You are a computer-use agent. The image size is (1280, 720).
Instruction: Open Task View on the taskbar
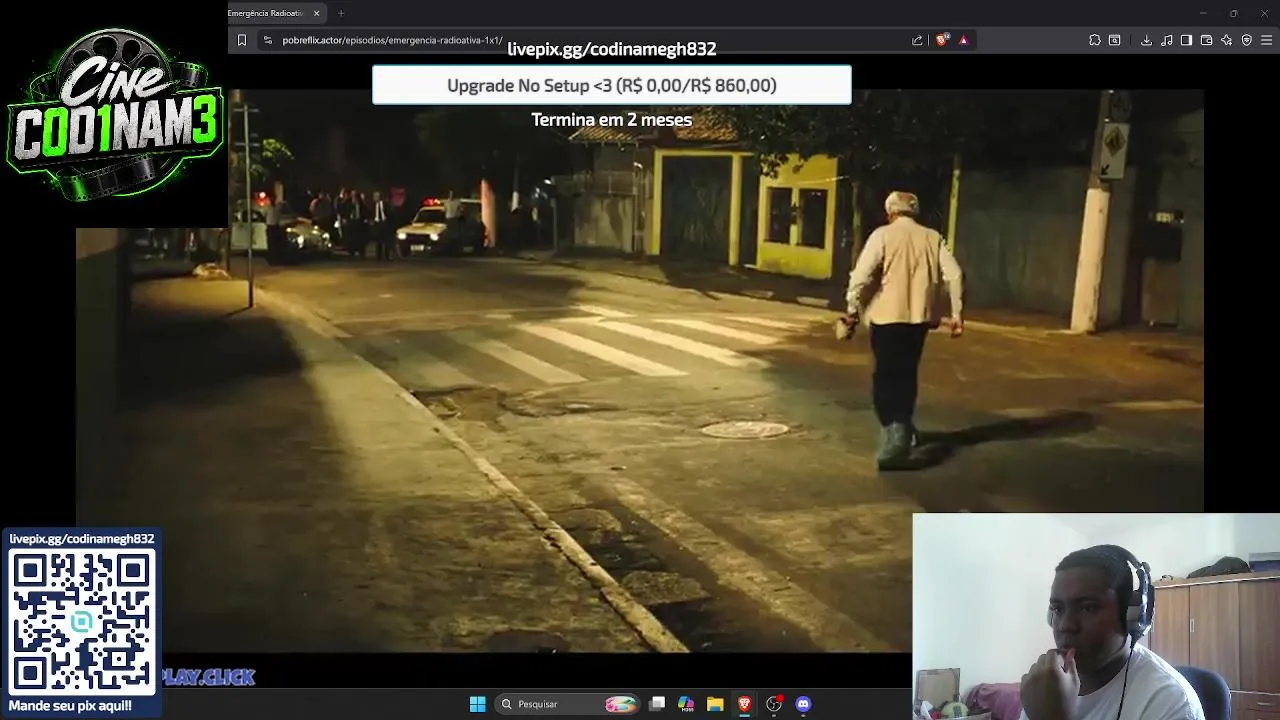click(x=657, y=704)
